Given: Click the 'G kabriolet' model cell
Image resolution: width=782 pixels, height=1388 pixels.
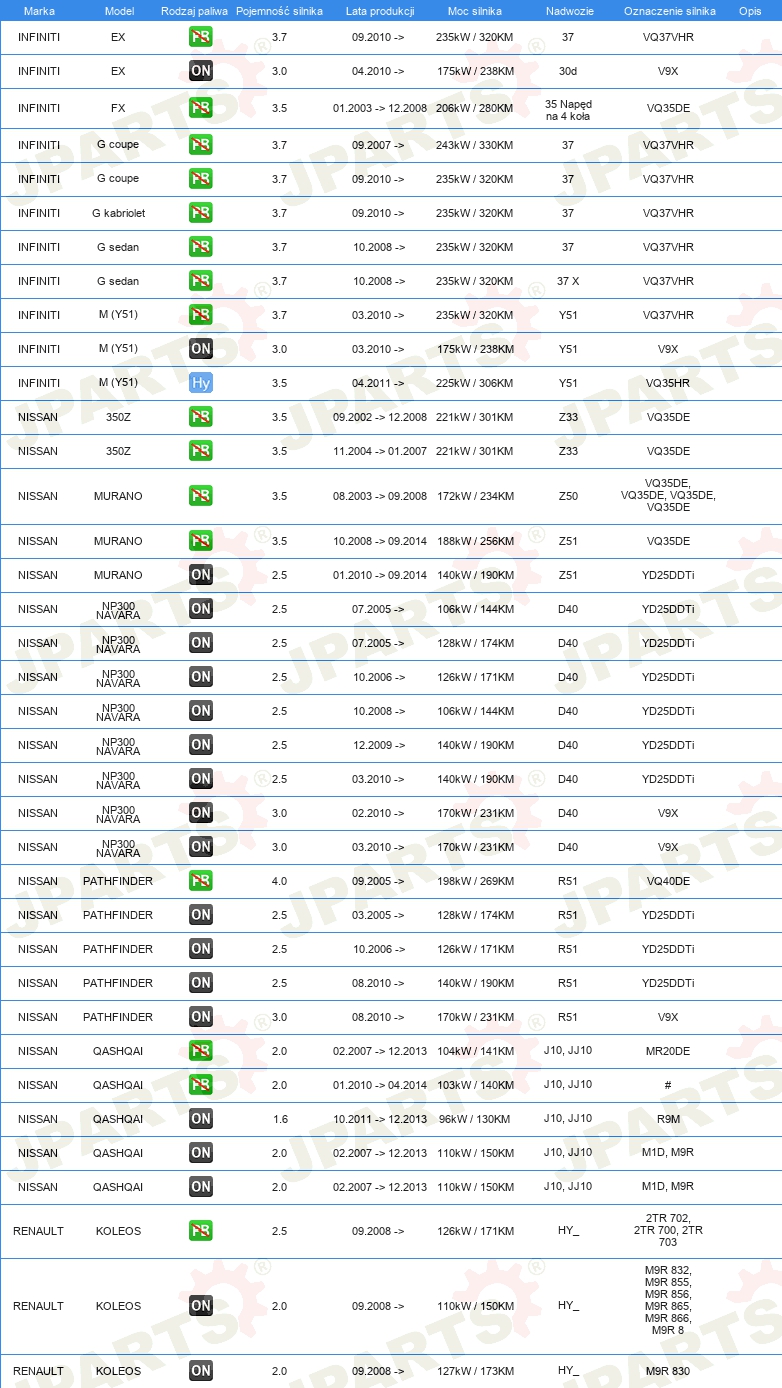Looking at the screenshot, I should pyautogui.click(x=118, y=213).
